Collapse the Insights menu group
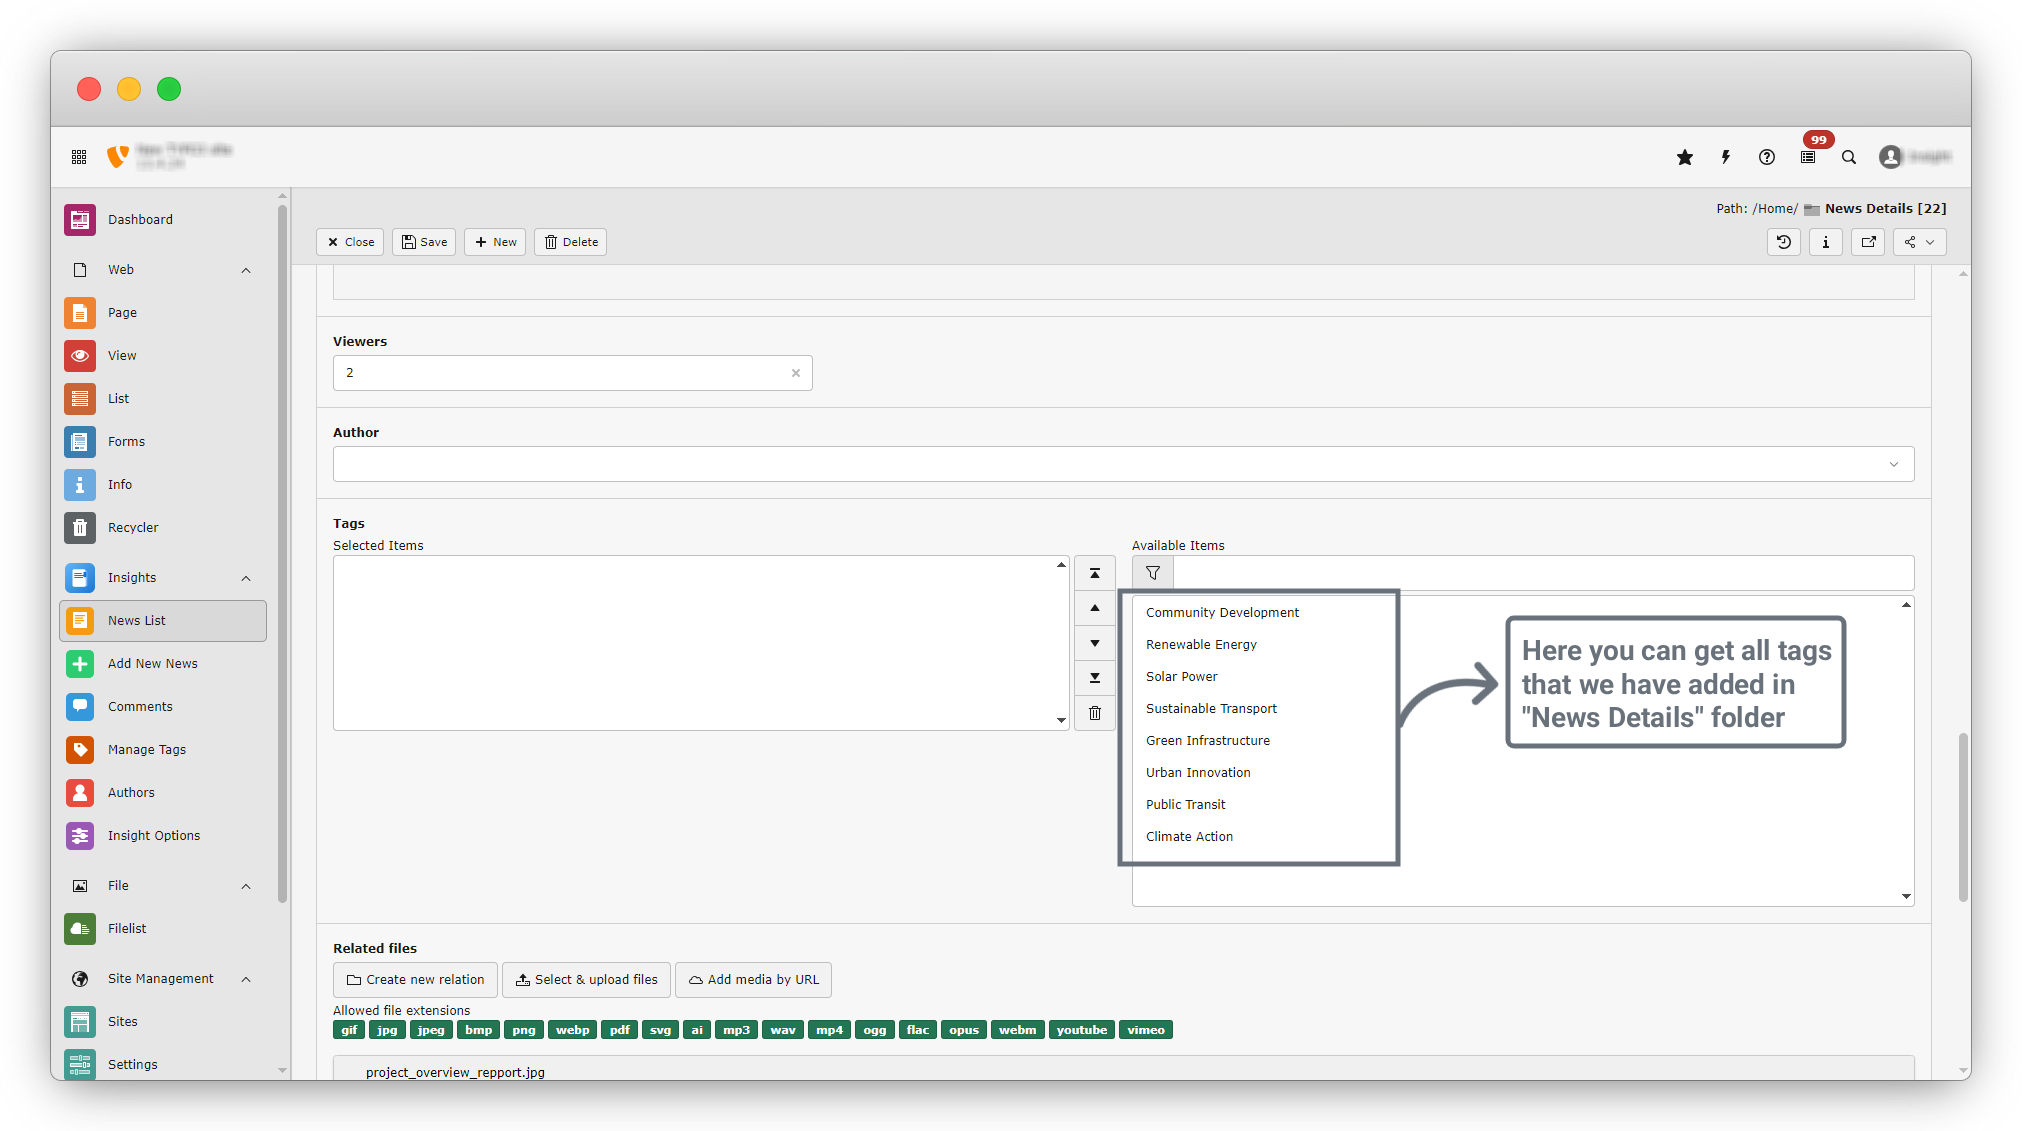The height and width of the screenshot is (1131, 2022). coord(246,578)
